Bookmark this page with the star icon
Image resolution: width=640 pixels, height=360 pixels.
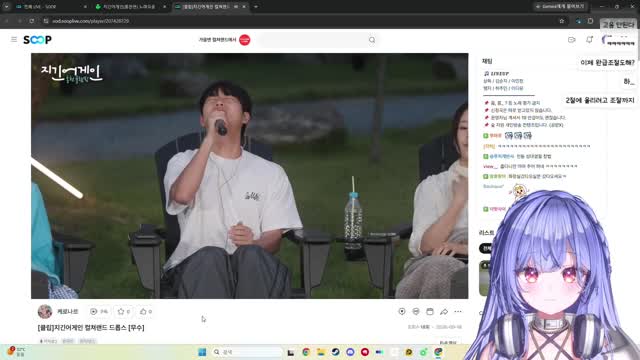562,21
